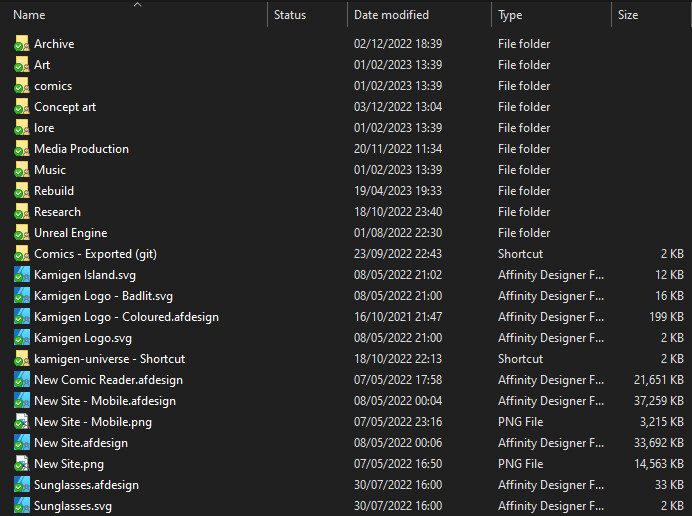Select the New Comic Reader.afdesign file name

[x=109, y=380]
